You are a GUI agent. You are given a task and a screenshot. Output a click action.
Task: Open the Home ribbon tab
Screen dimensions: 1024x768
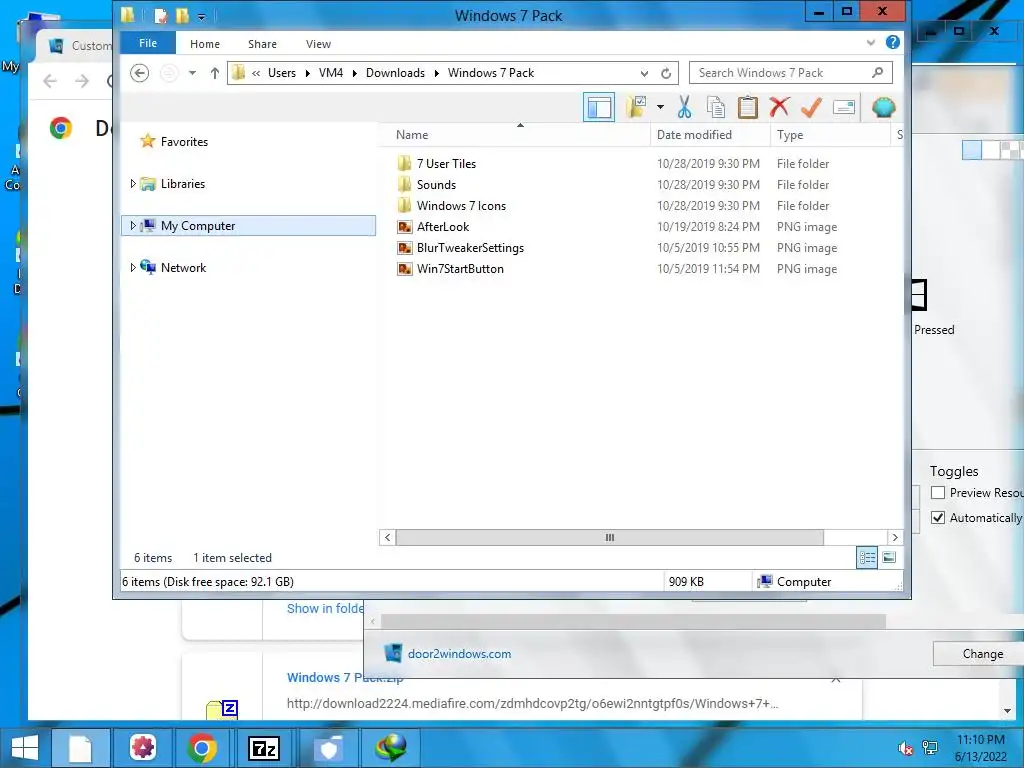tap(205, 44)
